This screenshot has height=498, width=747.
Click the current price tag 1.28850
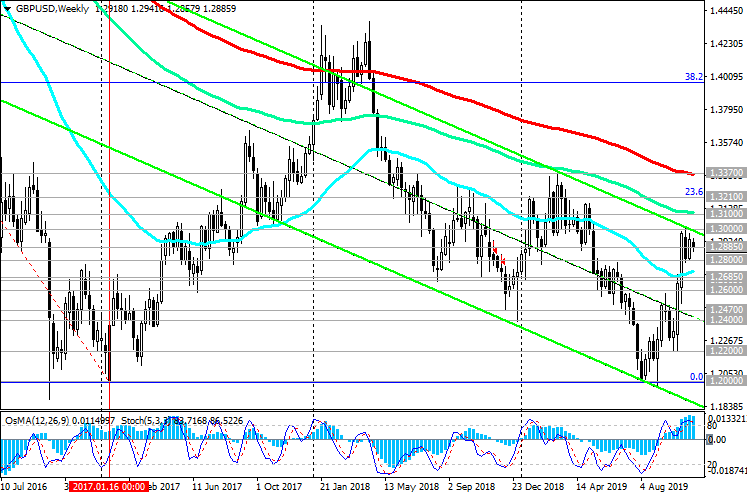(726, 246)
